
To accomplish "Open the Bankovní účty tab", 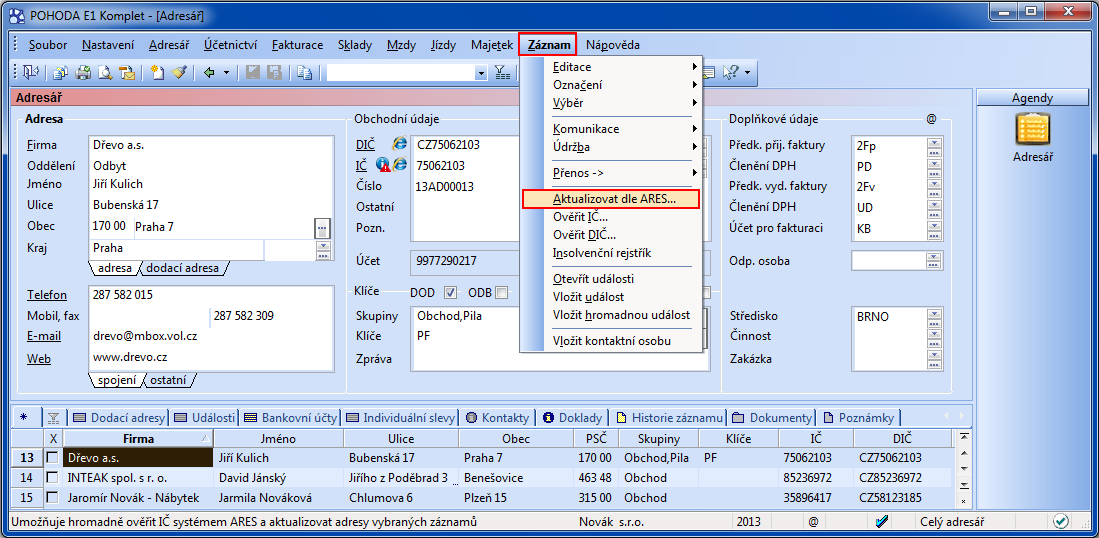I will point(292,418).
